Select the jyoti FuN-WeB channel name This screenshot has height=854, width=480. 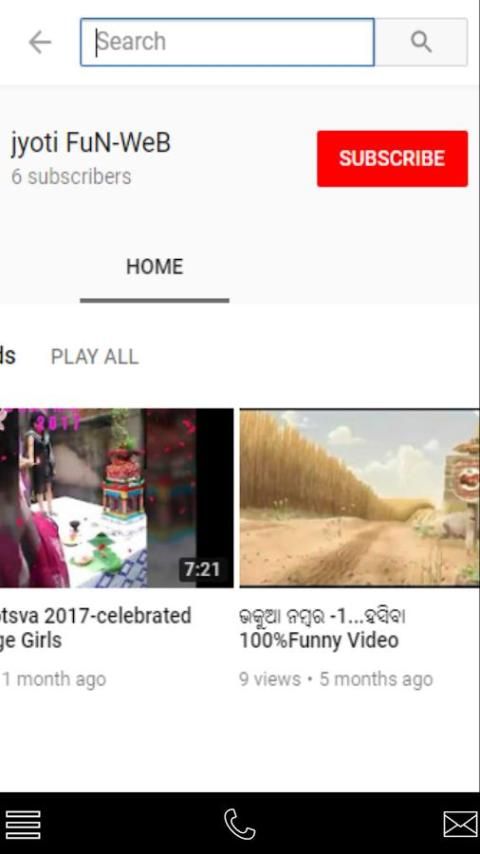91,143
